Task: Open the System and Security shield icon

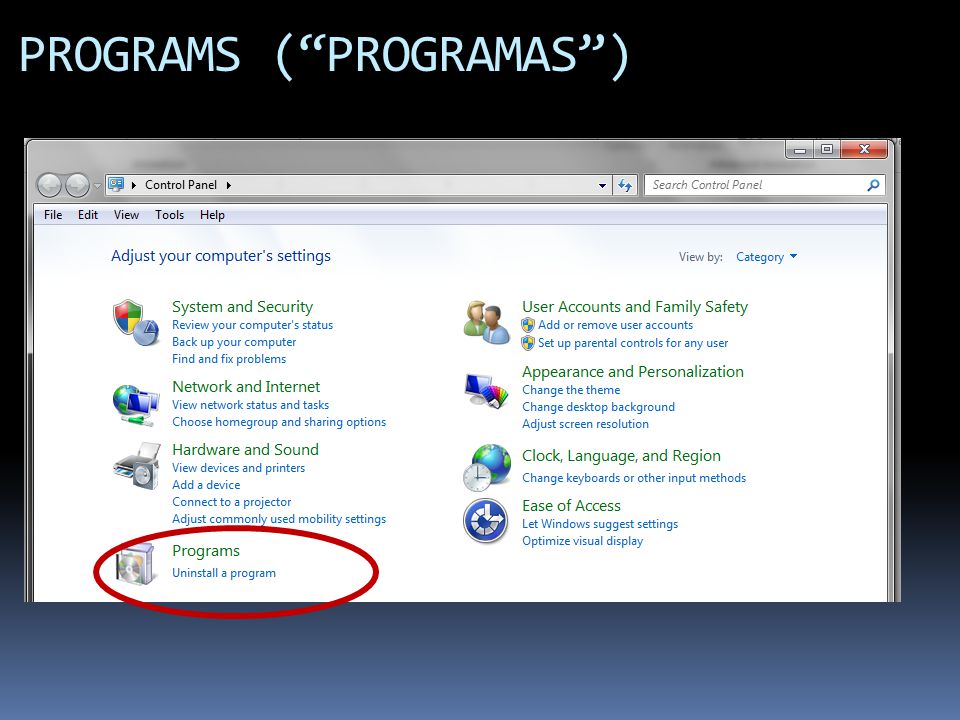Action: (x=136, y=323)
